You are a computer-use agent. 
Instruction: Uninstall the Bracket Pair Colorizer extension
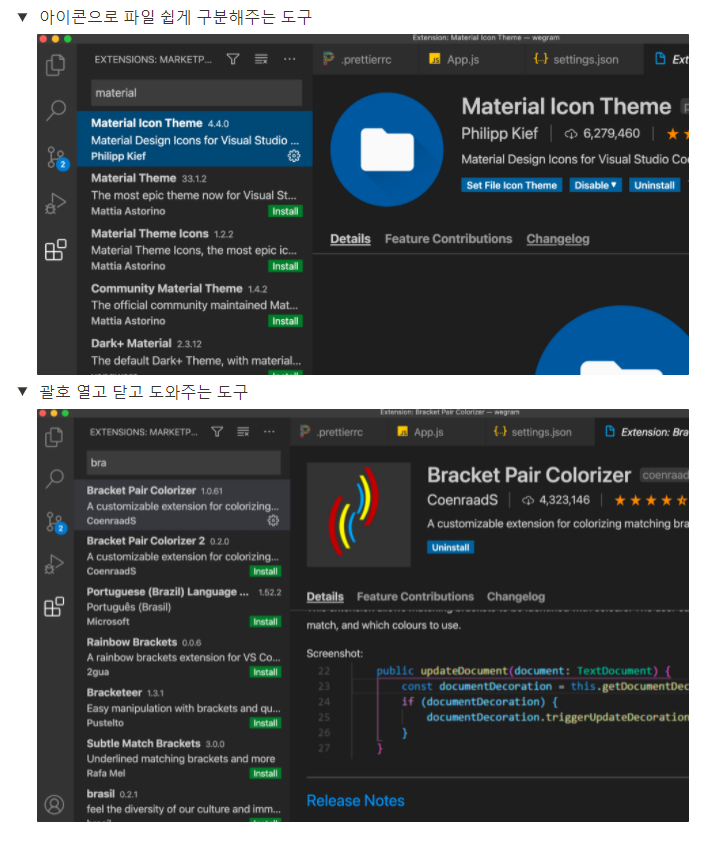point(450,547)
